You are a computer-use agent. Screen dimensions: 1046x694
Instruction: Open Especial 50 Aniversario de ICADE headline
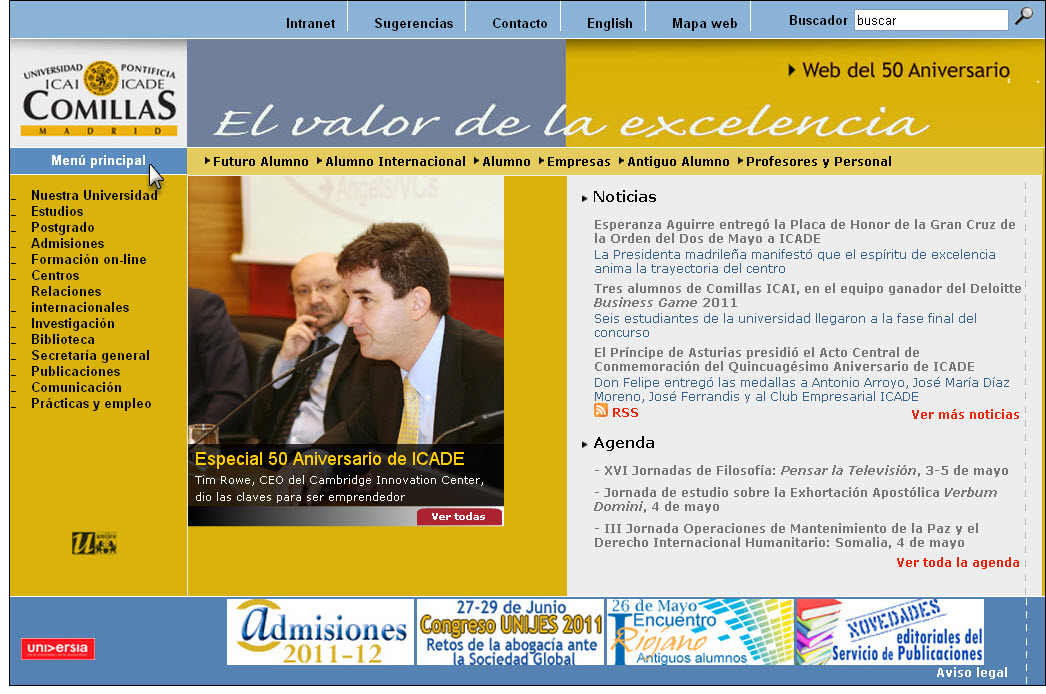(330, 459)
